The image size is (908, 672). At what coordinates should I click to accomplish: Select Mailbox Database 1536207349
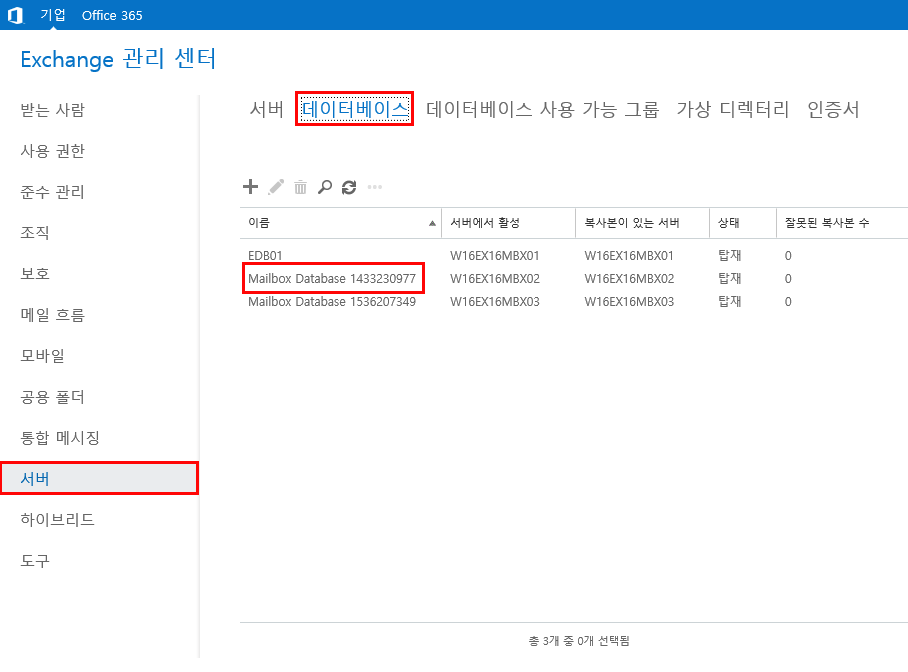[x=574, y=302]
